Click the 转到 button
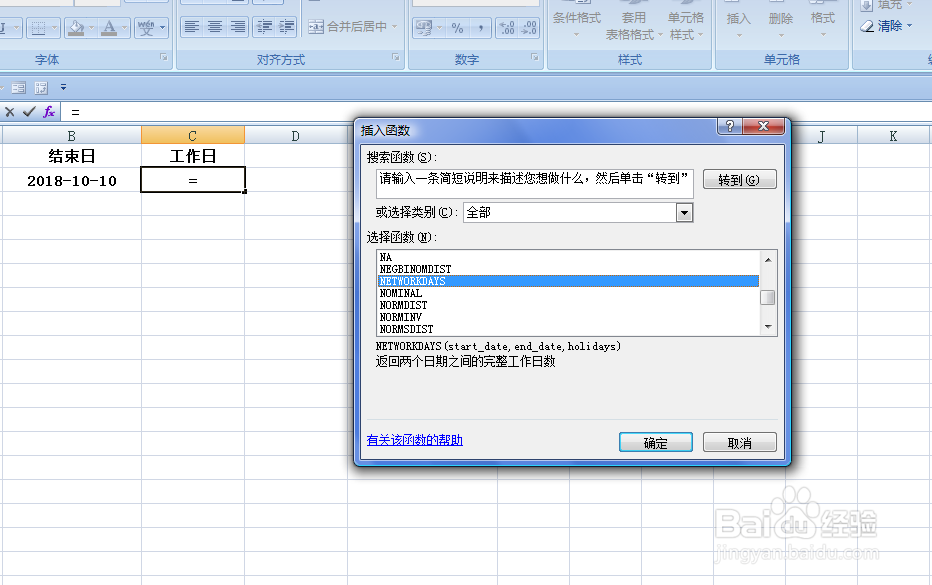The height and width of the screenshot is (585, 932). point(739,178)
